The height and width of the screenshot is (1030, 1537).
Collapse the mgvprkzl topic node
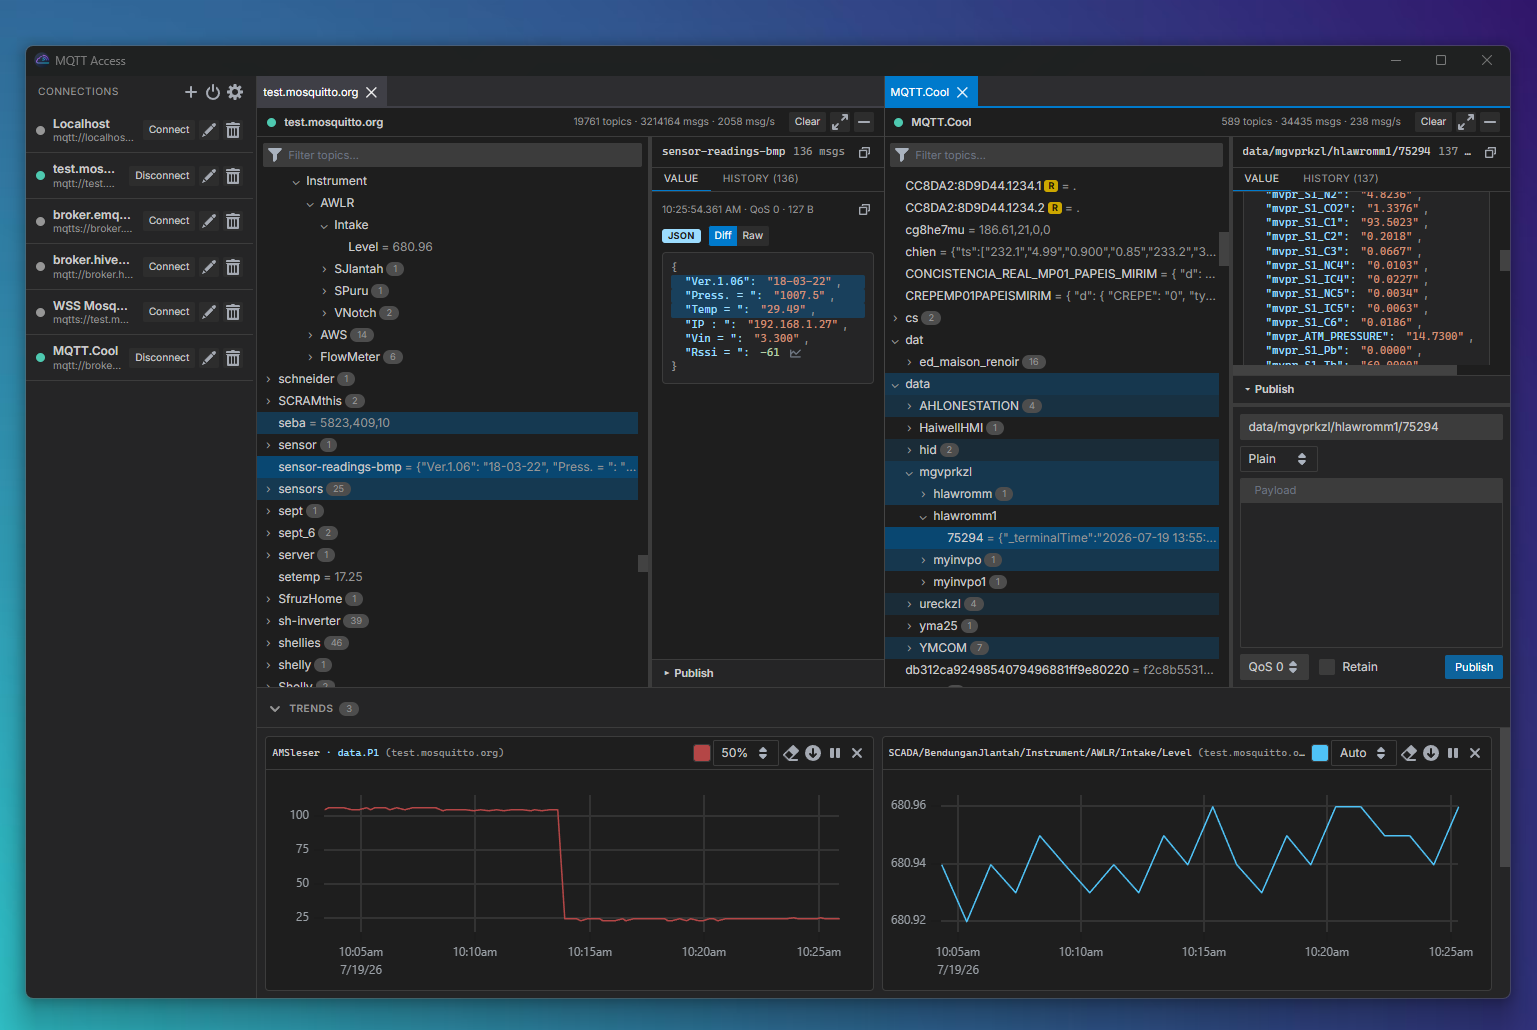tap(909, 473)
